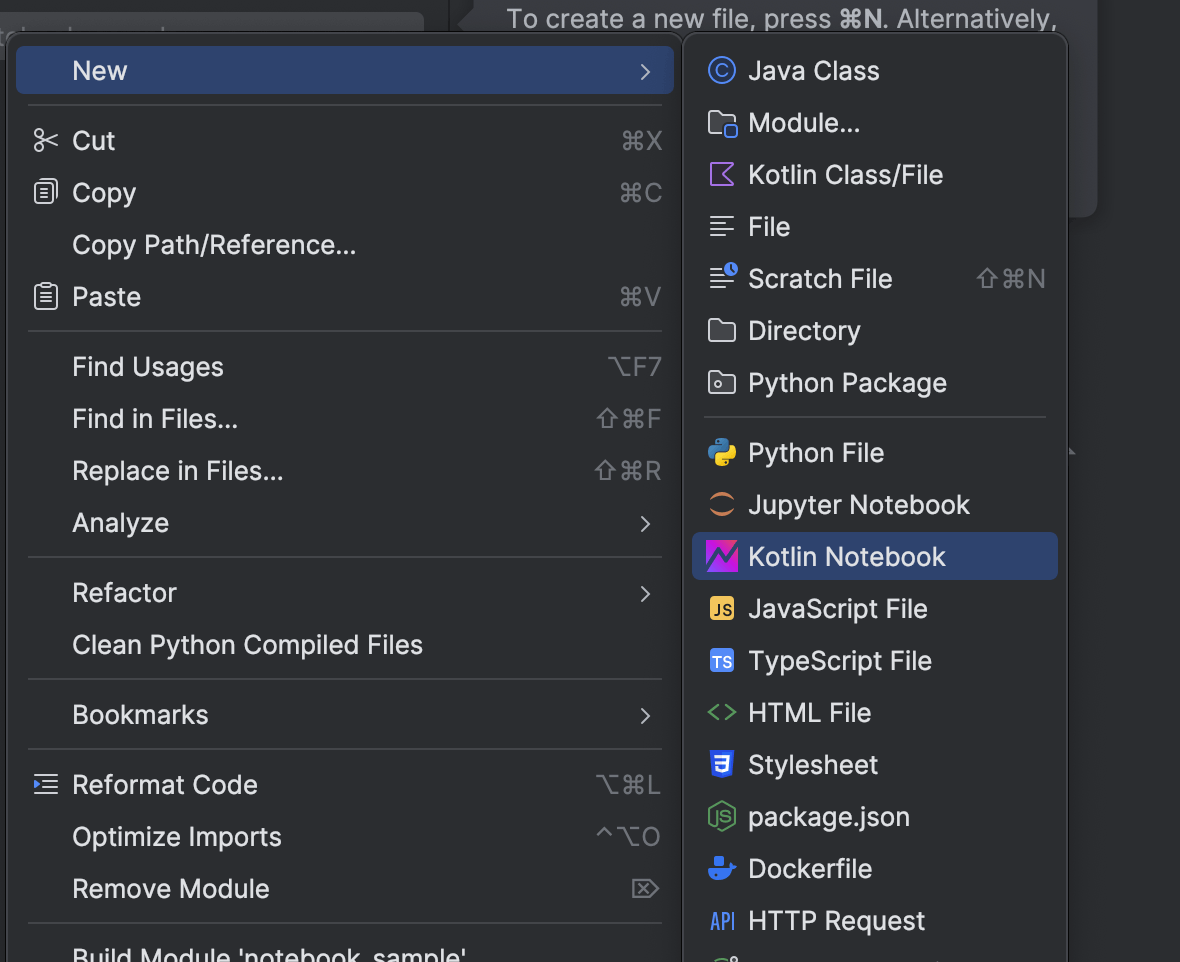The height and width of the screenshot is (962, 1180).
Task: Click the File lines icon
Action: [722, 227]
